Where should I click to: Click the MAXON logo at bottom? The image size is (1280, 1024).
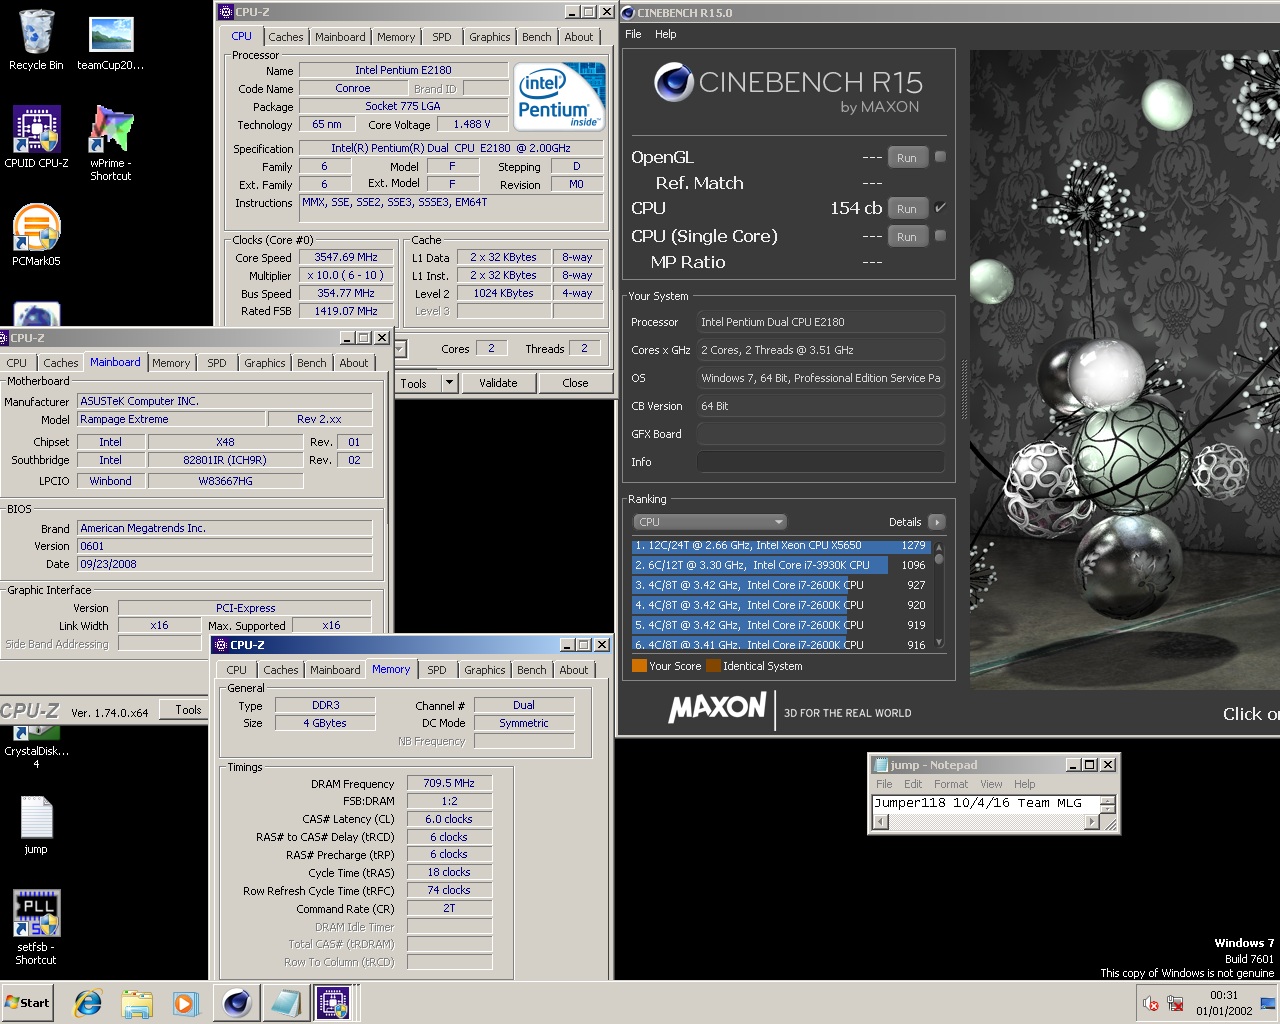point(717,709)
